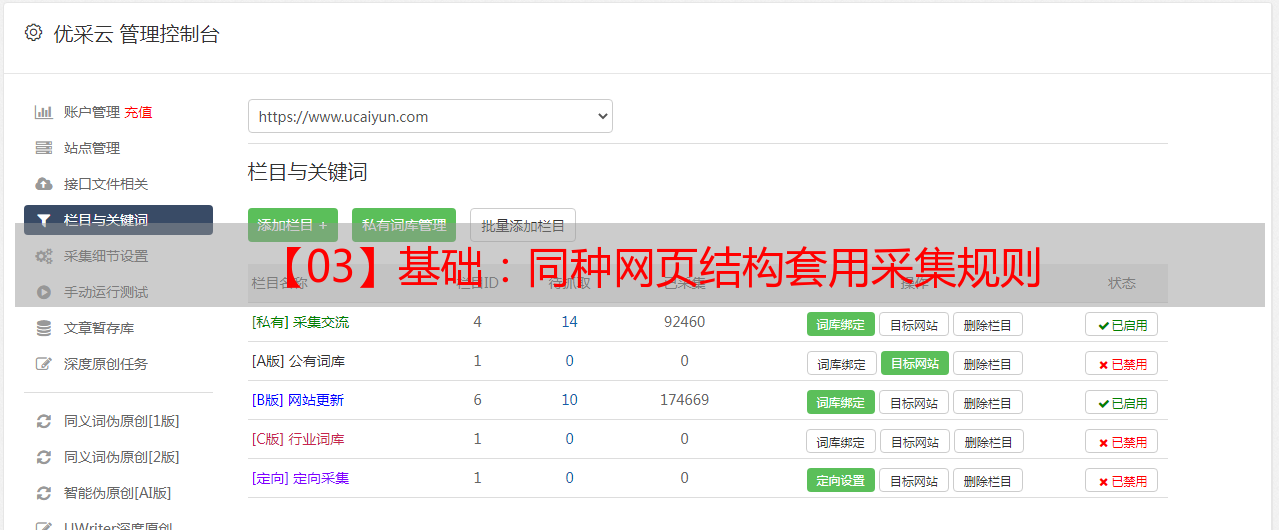Viewport: 1279px width, 530px height.
Task: Click 目标网站 in the 行业词库 row
Action: coord(915,441)
